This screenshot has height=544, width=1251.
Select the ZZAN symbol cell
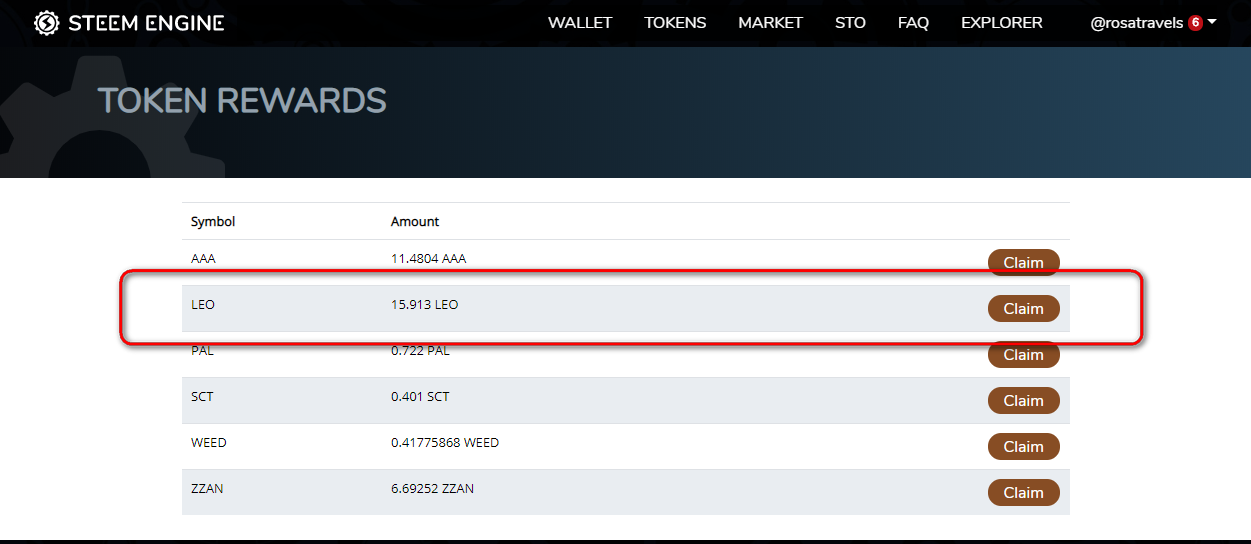point(207,489)
